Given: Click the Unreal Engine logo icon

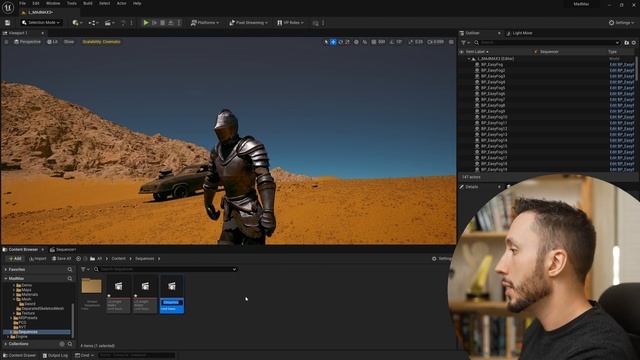Looking at the screenshot, I should tap(8, 7).
